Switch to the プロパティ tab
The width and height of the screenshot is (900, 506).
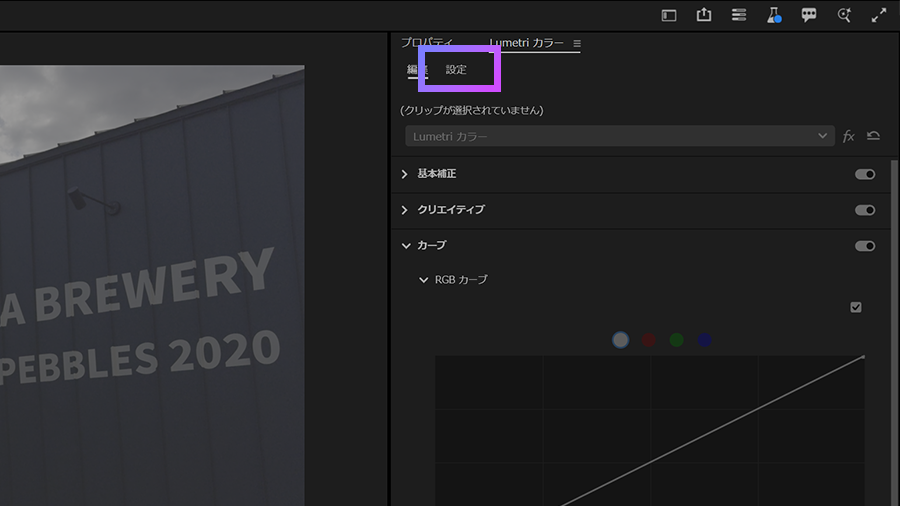[x=426, y=42]
